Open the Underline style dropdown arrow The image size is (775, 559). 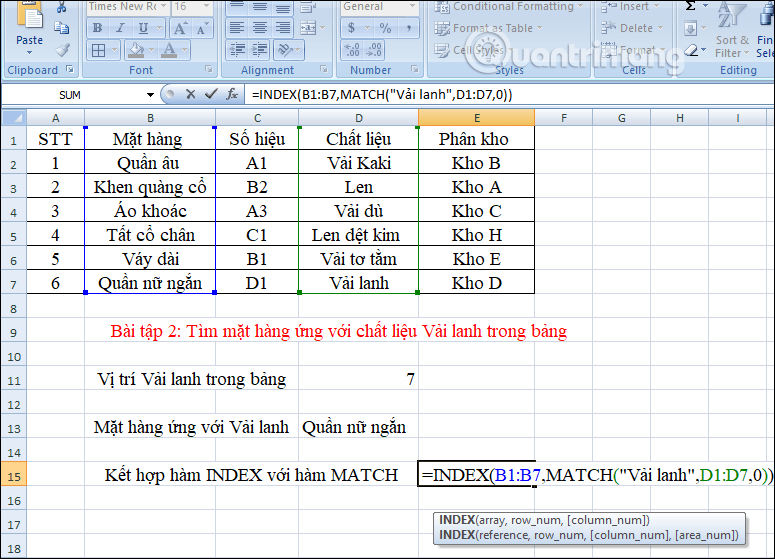(x=159, y=28)
